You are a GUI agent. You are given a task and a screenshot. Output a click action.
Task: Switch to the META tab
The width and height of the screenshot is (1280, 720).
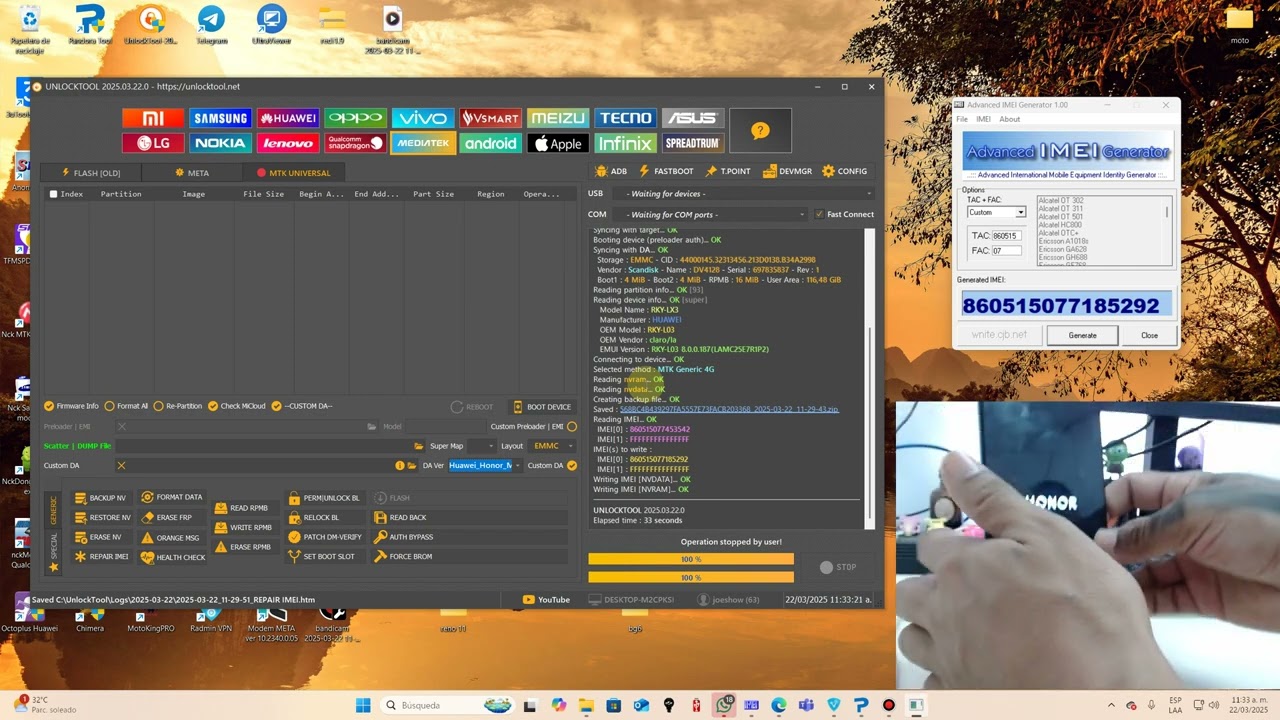[x=191, y=173]
